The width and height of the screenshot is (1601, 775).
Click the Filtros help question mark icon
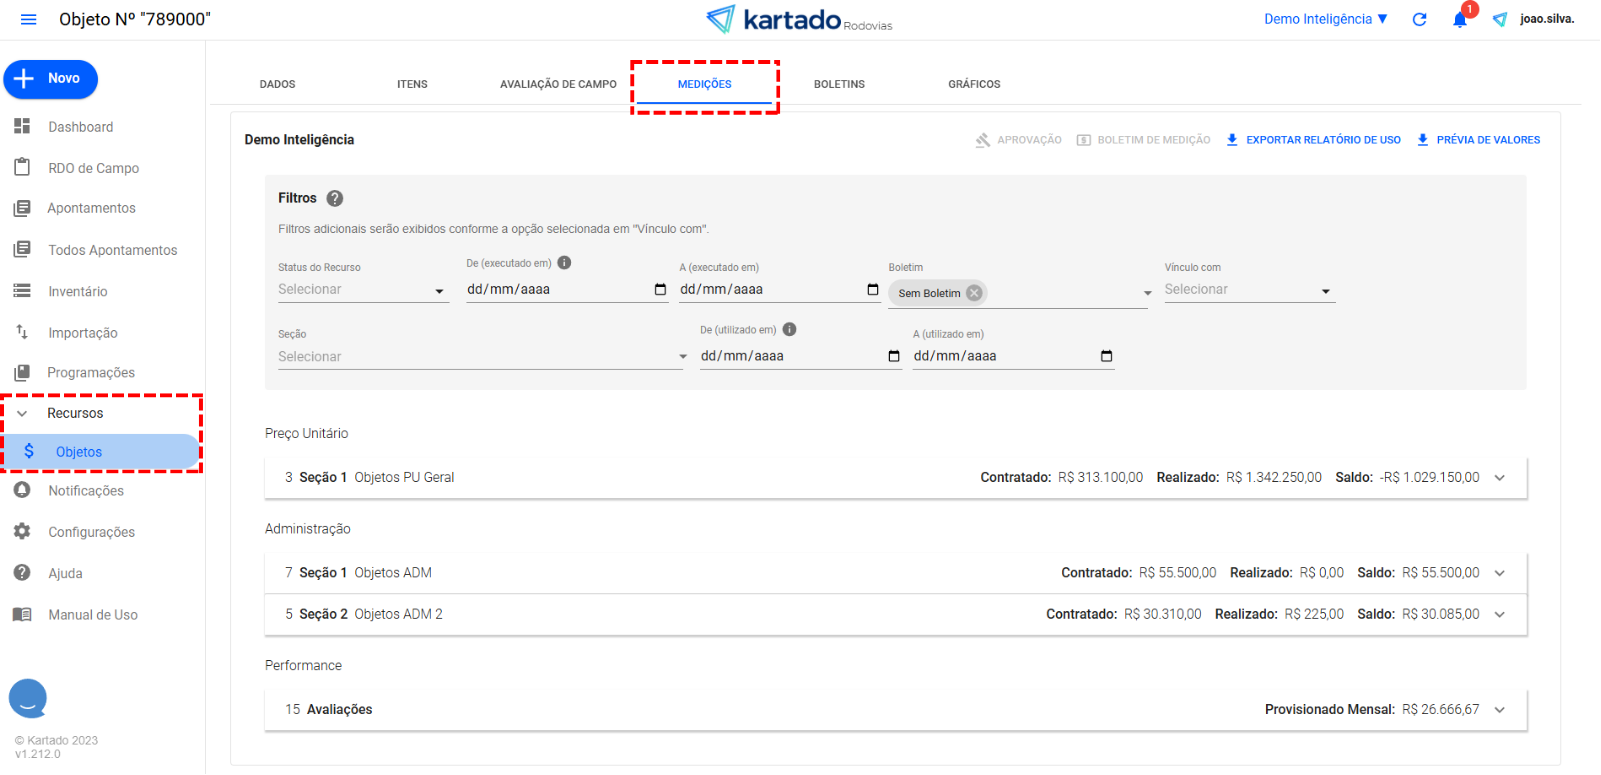click(335, 199)
